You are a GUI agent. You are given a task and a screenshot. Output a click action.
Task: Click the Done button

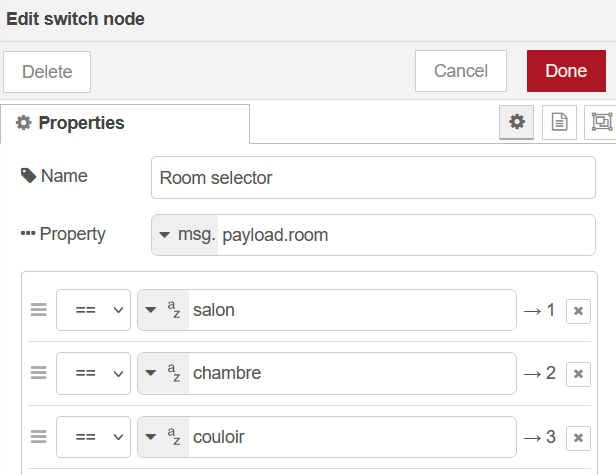click(565, 71)
